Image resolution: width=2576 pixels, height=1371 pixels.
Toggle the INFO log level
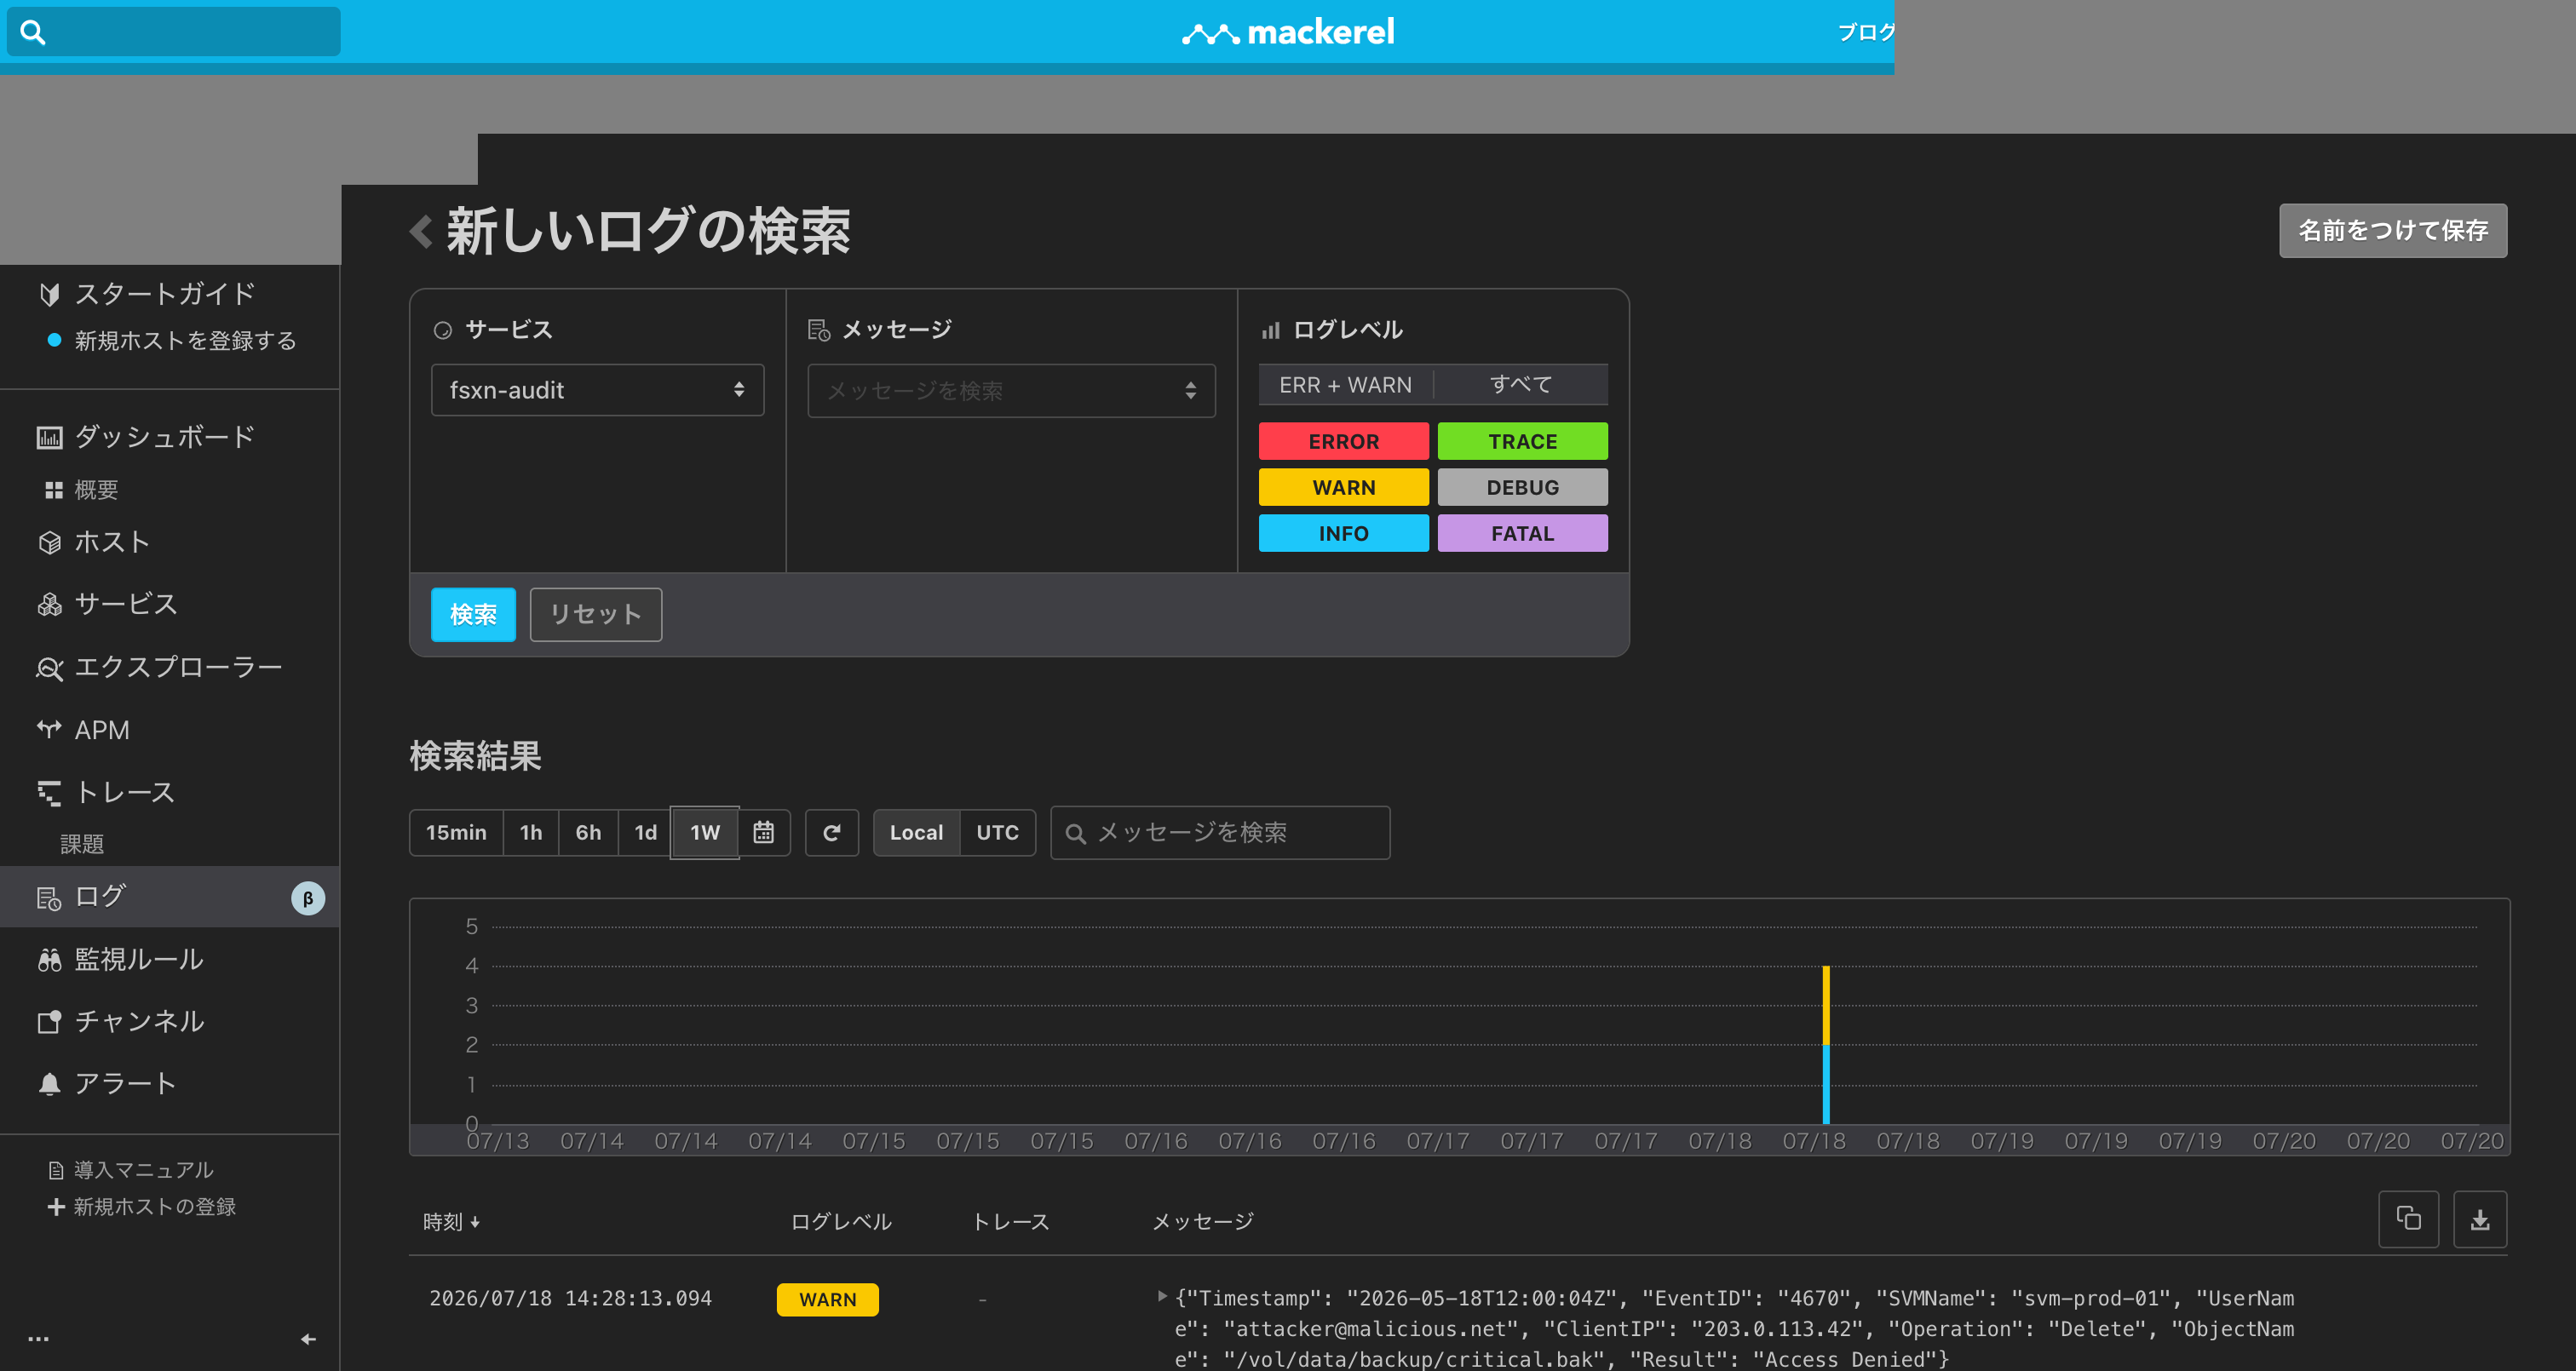pos(1343,533)
